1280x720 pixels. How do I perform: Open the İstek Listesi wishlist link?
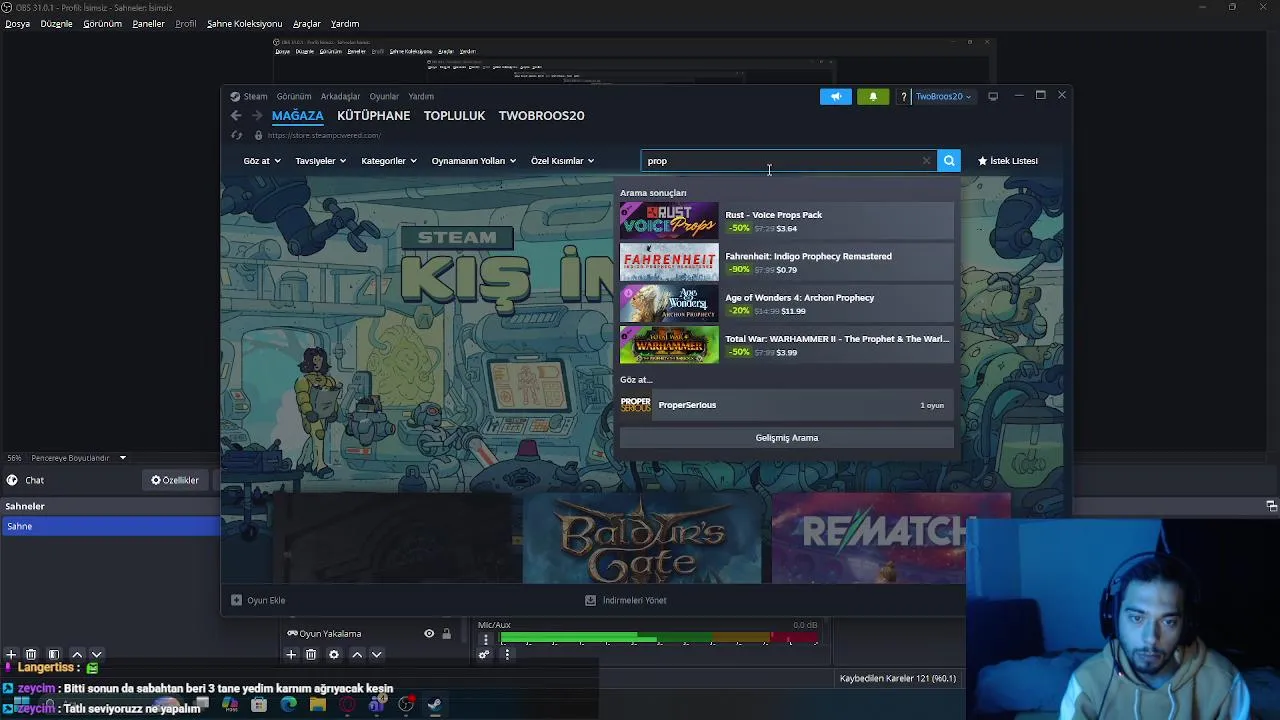coord(1008,161)
